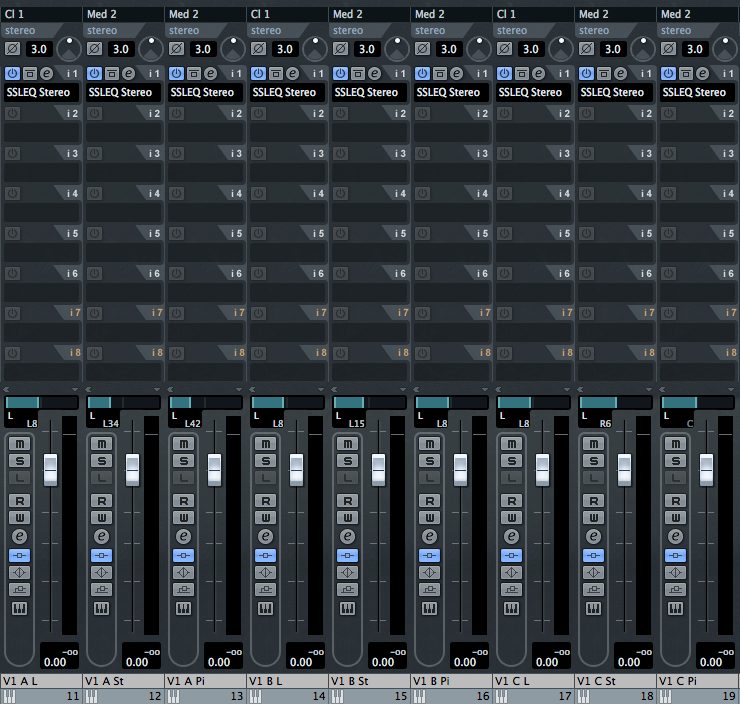Screen dimensions: 740x704
Task: Open channel settings for V1 B L
Action: pos(265,536)
